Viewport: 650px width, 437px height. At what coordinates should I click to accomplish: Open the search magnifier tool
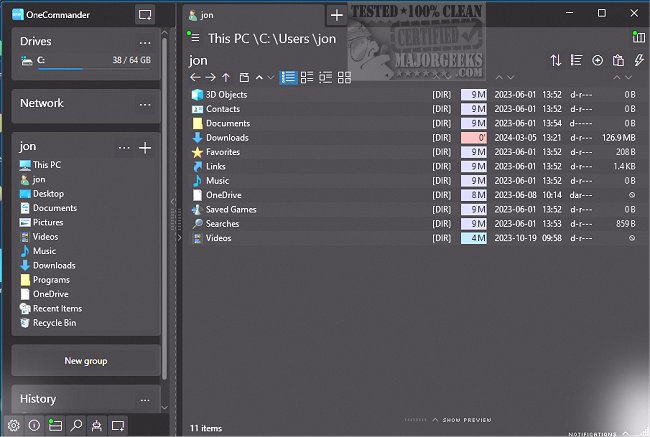point(76,425)
